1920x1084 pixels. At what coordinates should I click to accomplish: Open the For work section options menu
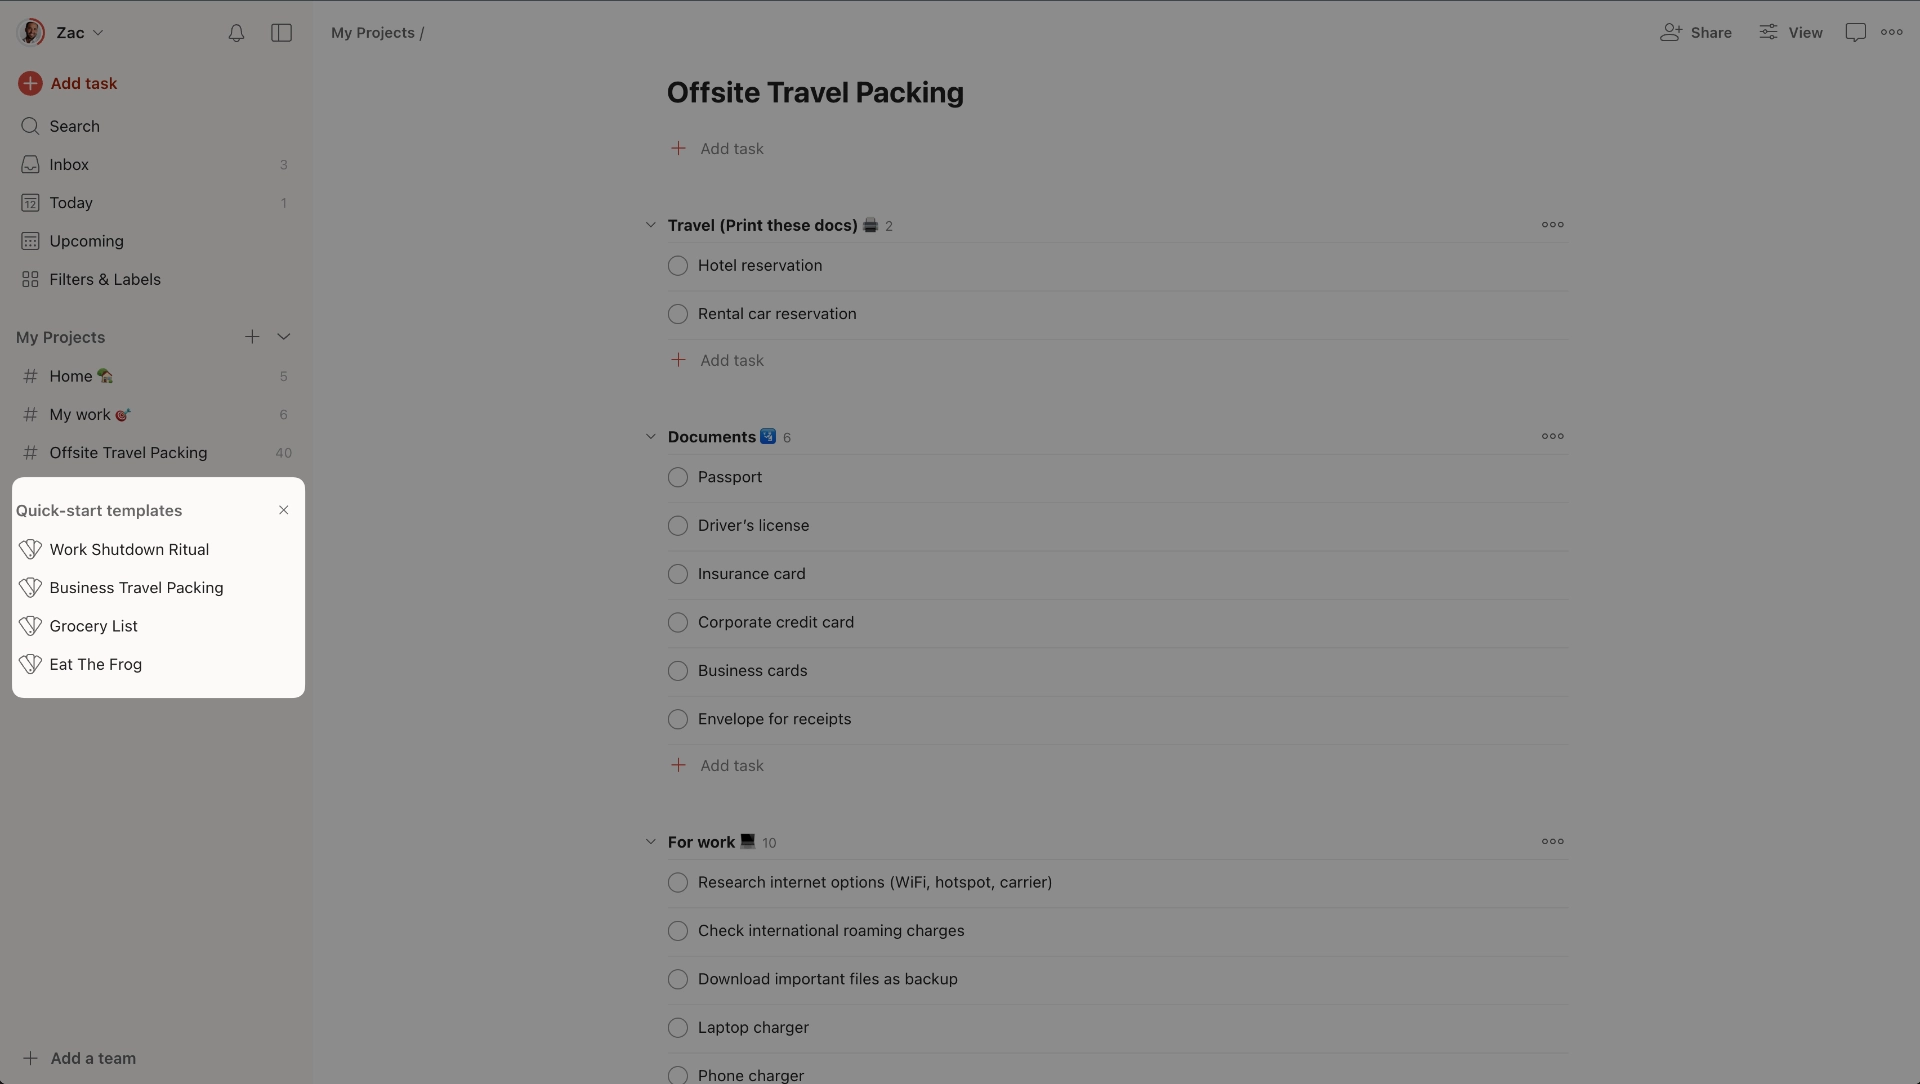click(1553, 841)
